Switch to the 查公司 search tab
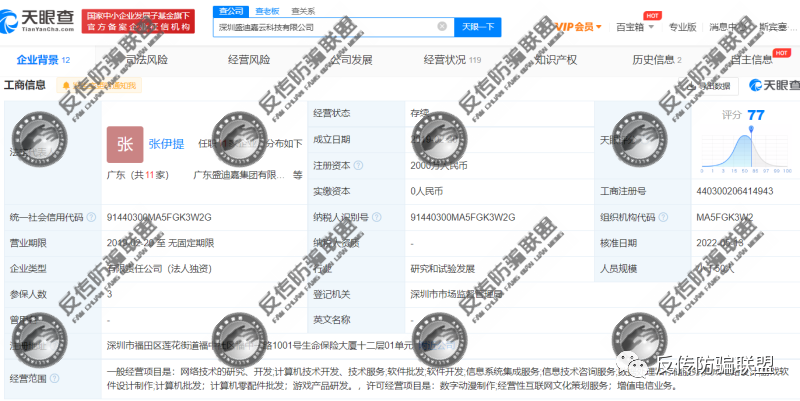The width and height of the screenshot is (800, 401). [231, 11]
